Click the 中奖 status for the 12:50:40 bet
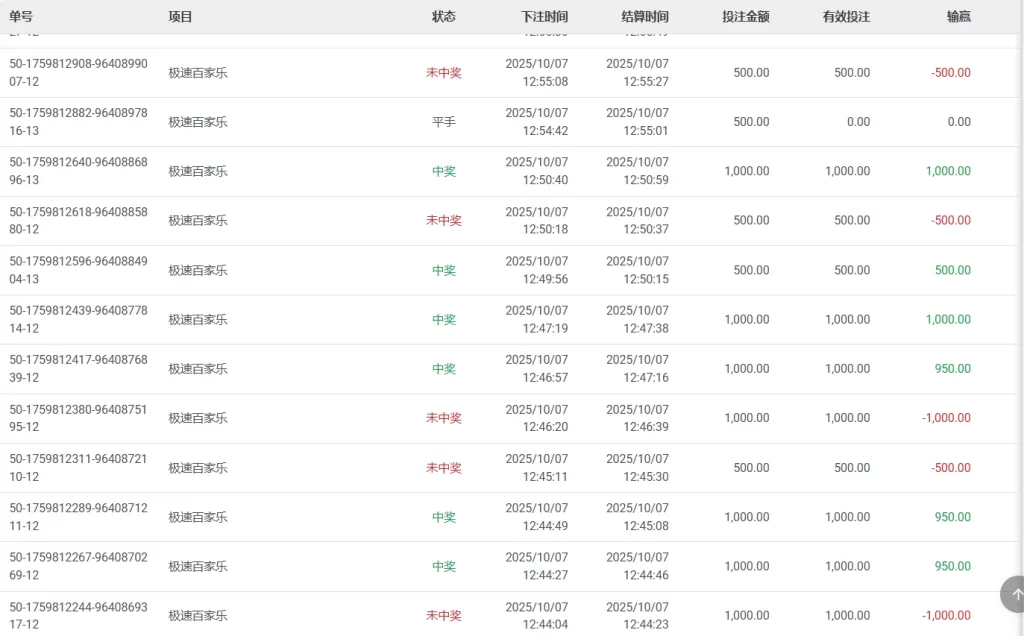 pyautogui.click(x=443, y=171)
